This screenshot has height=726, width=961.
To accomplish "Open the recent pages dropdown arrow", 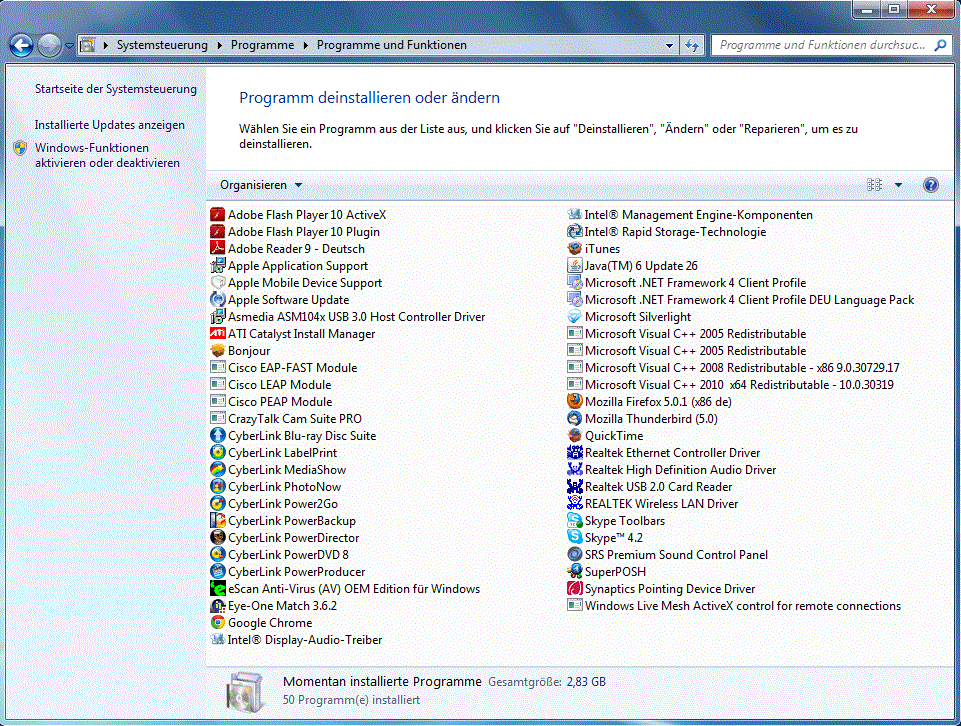I will pos(69,45).
